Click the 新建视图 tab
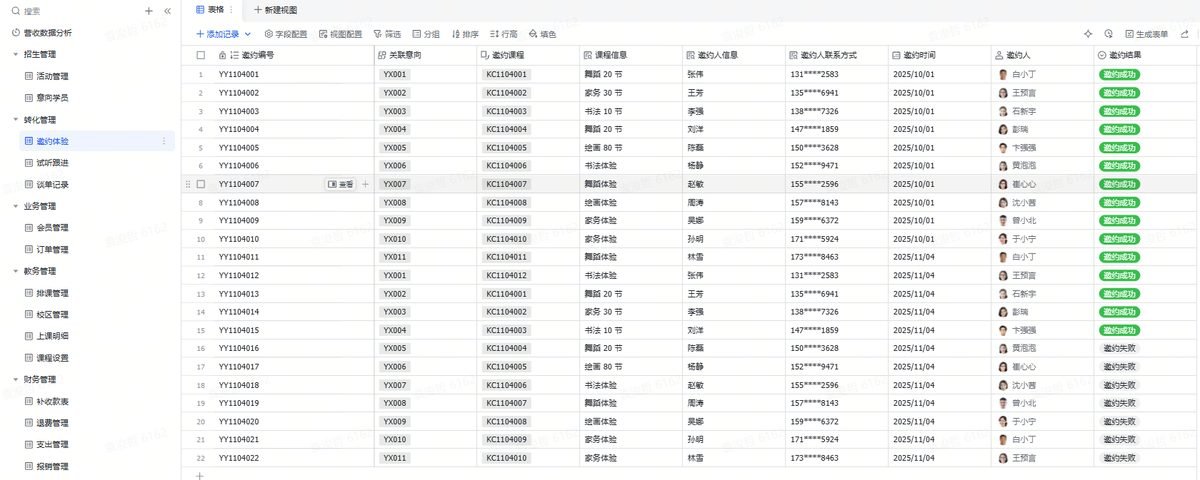The width and height of the screenshot is (1200, 480). pyautogui.click(x=276, y=9)
